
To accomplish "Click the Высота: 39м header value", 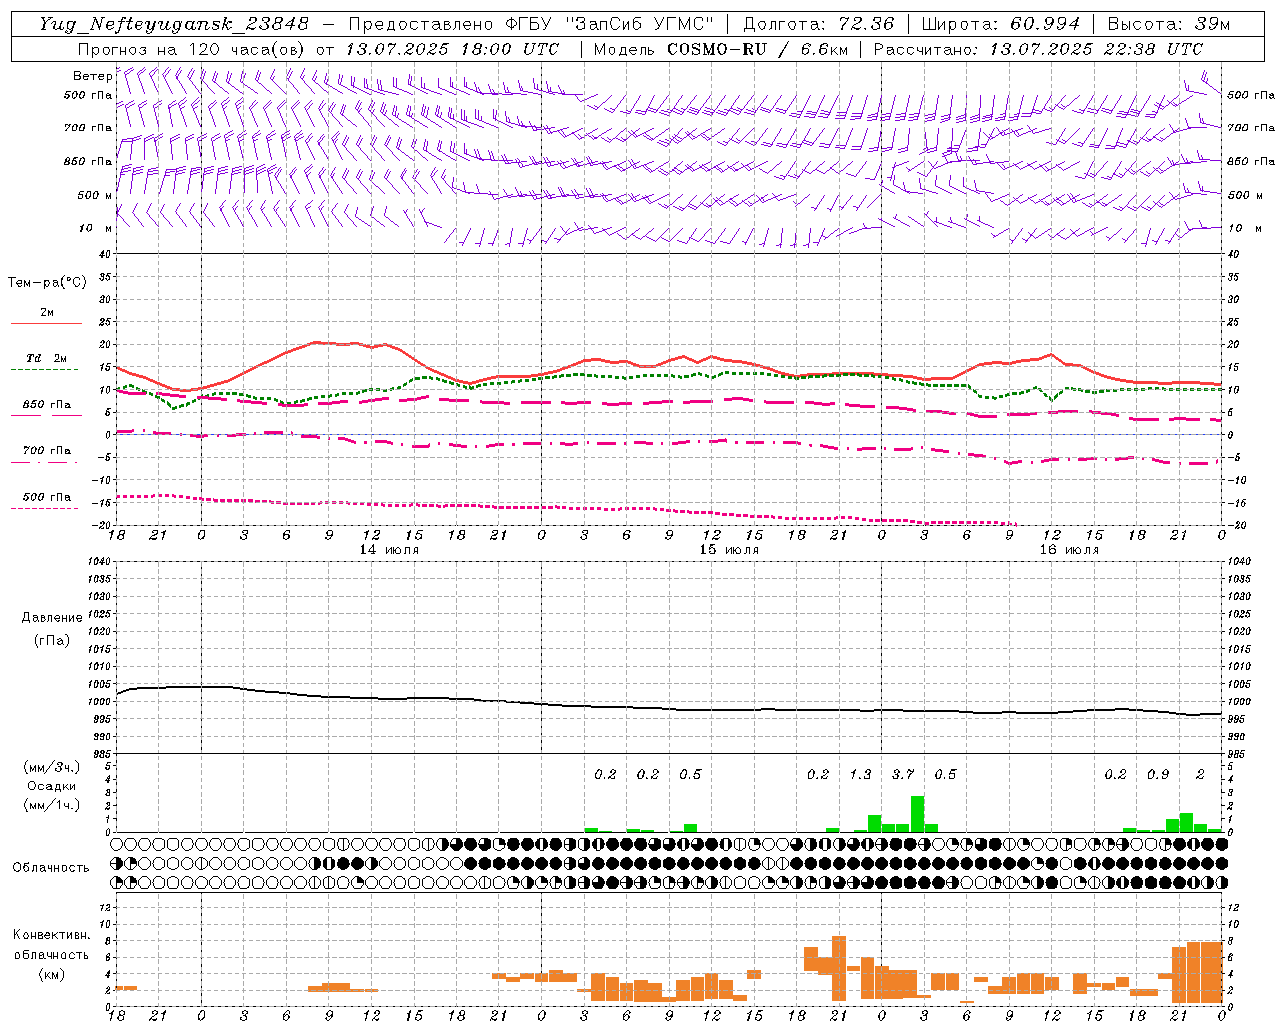I will click(1169, 24).
